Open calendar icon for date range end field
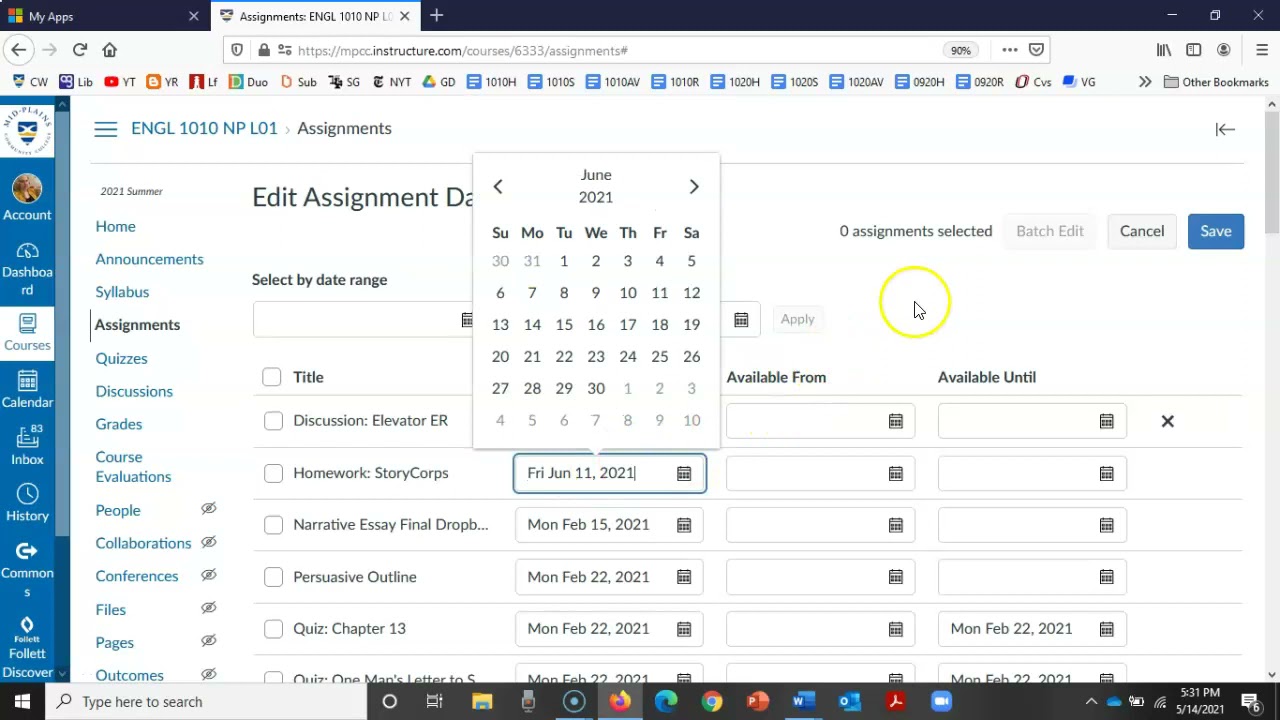This screenshot has height=720, width=1280. 741,320
